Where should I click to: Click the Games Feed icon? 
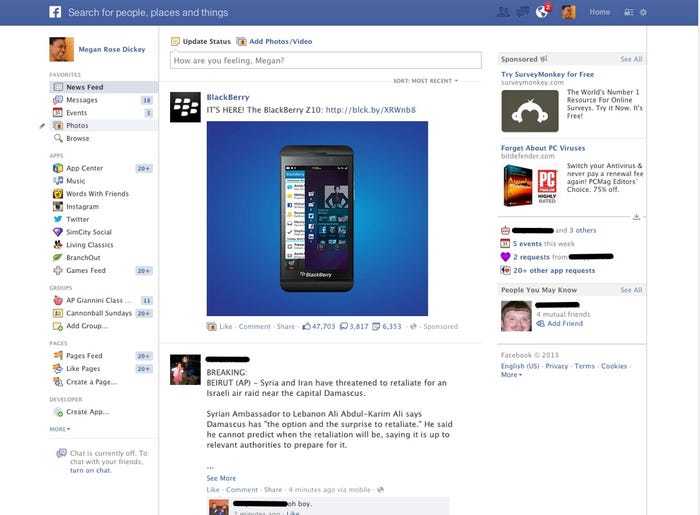pyautogui.click(x=58, y=270)
